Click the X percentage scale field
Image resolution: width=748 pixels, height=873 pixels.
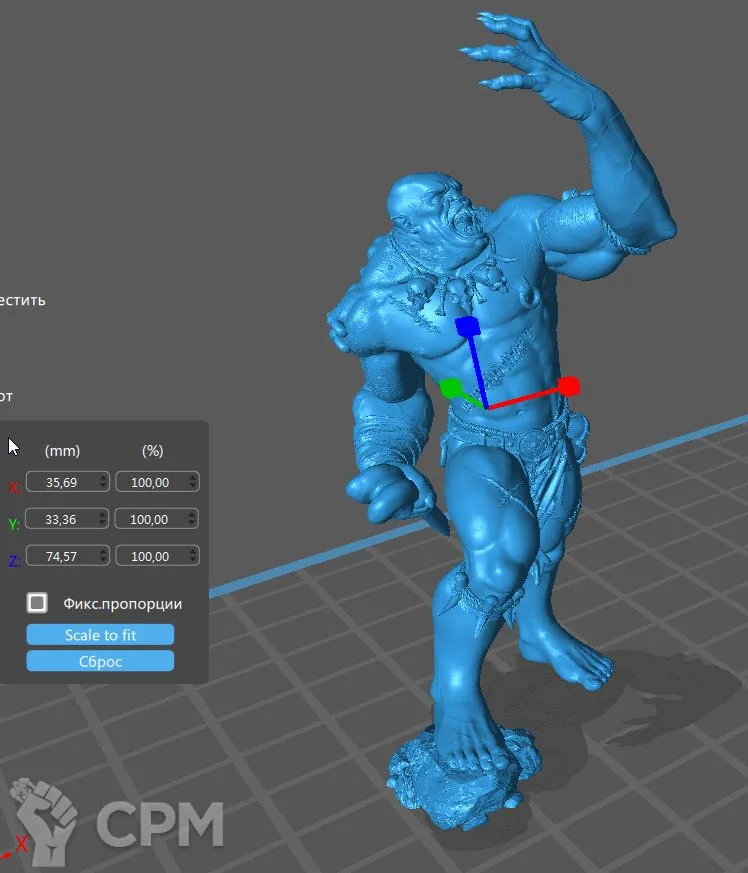click(x=149, y=483)
